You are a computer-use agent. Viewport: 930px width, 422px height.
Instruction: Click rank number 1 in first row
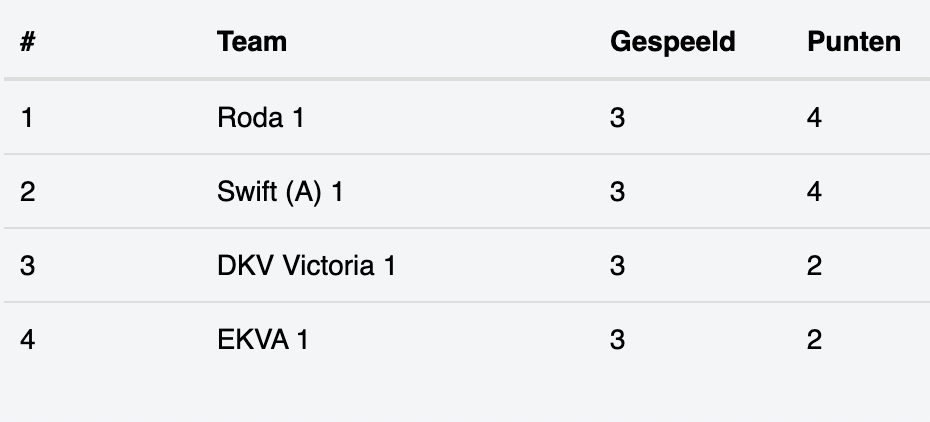27,117
